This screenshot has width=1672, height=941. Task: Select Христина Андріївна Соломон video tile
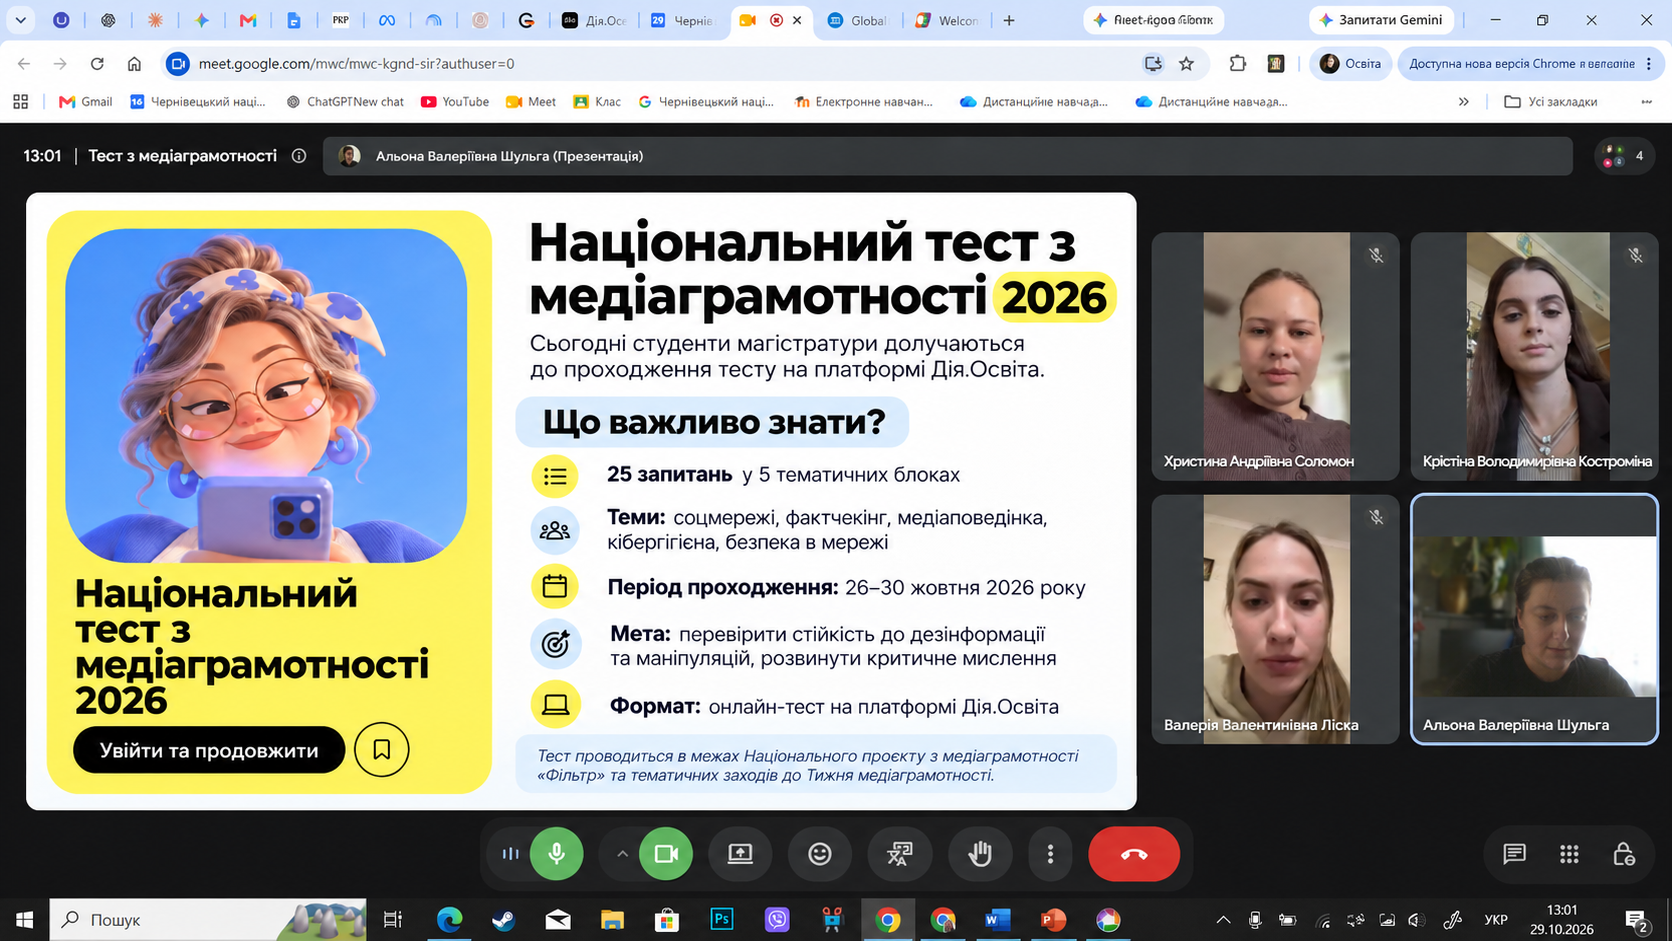click(x=1275, y=356)
